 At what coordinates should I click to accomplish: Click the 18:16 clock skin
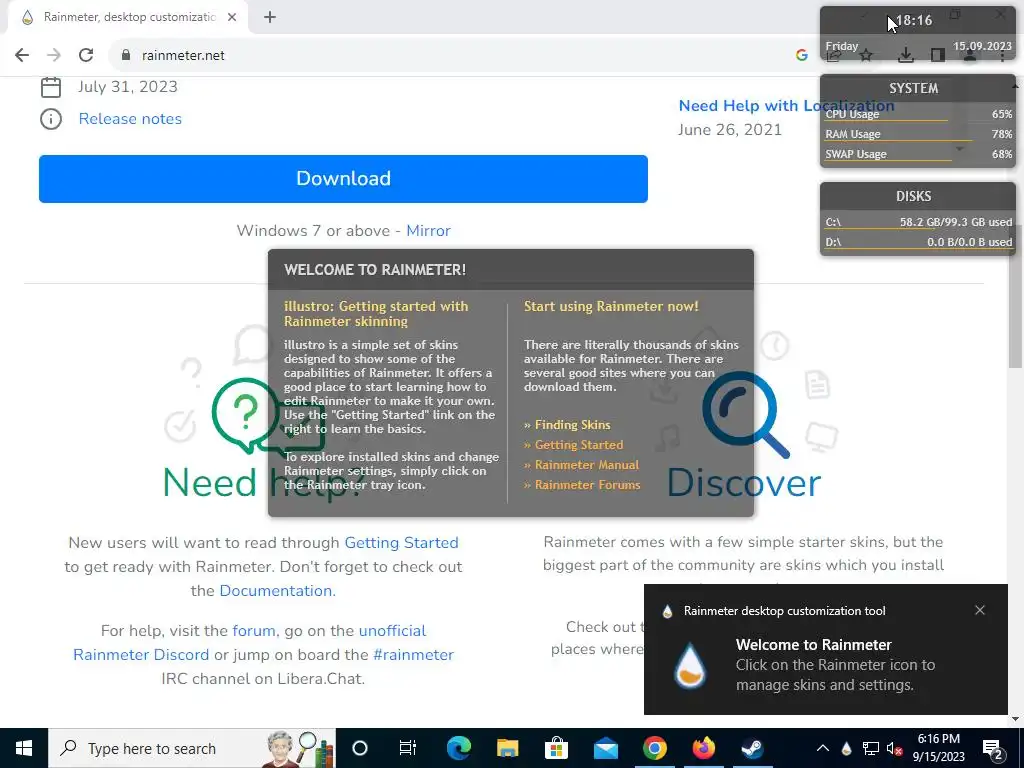(x=914, y=21)
